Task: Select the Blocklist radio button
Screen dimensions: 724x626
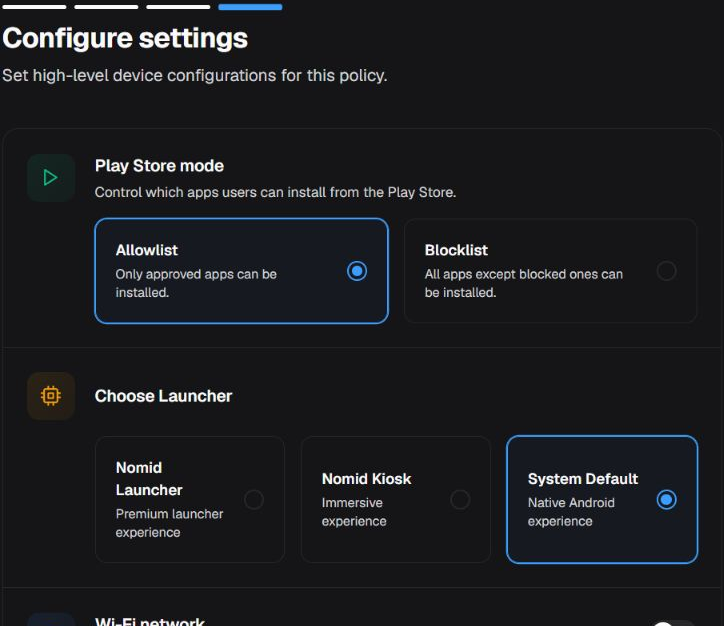Action: pos(666,271)
